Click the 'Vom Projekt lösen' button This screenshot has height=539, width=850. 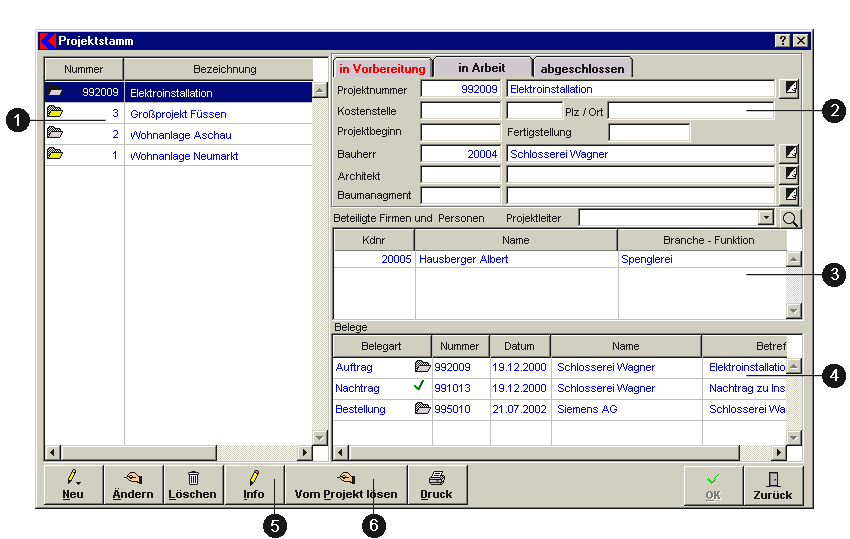click(346, 486)
